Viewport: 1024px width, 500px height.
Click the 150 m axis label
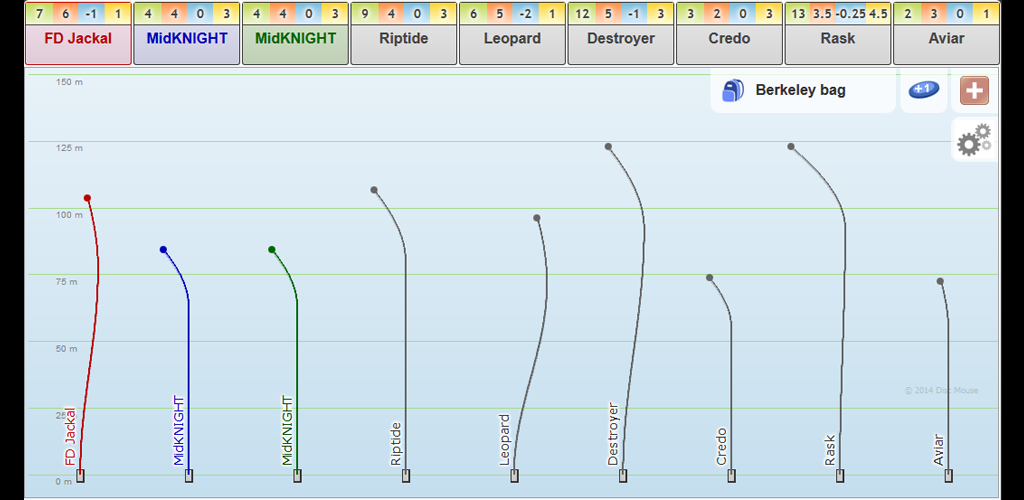click(69, 82)
